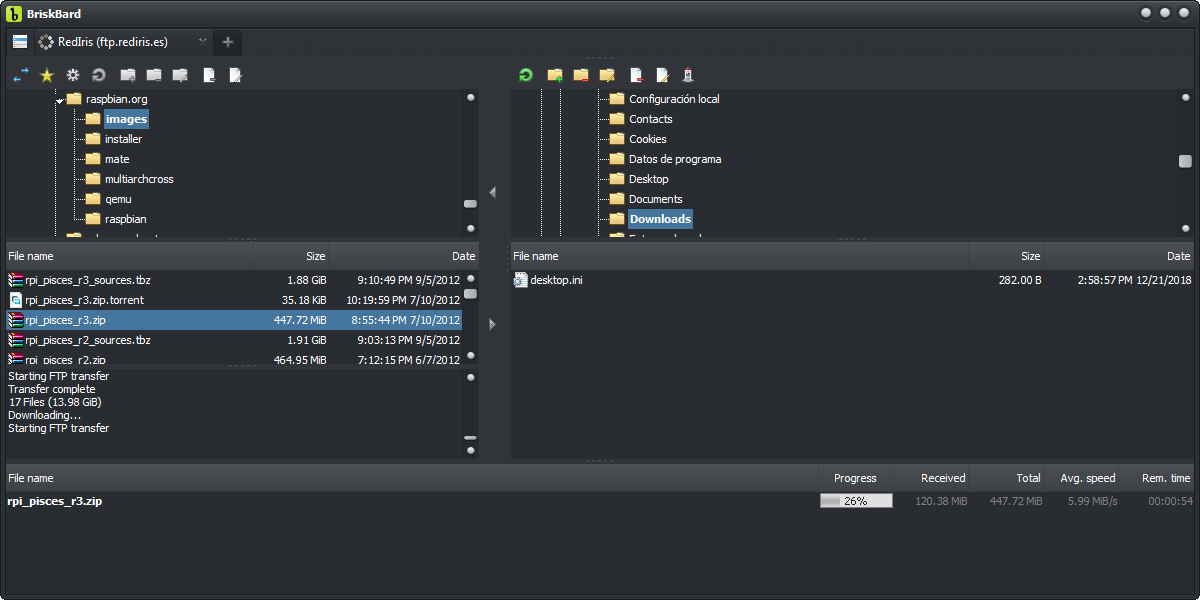Rename the selected remote file

click(x=235, y=75)
